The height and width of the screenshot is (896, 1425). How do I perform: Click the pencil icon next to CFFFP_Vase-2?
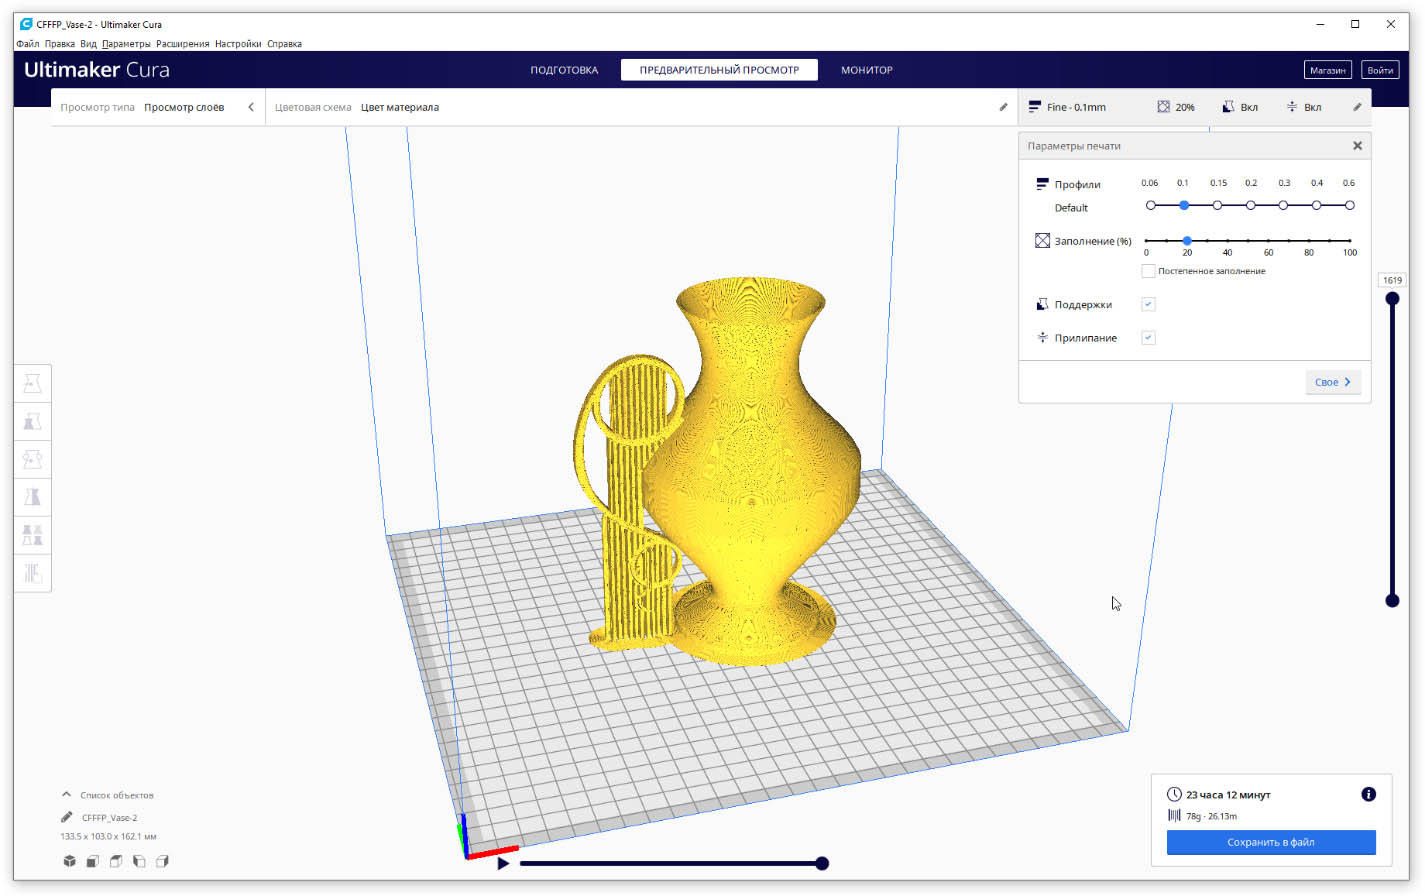click(x=67, y=817)
